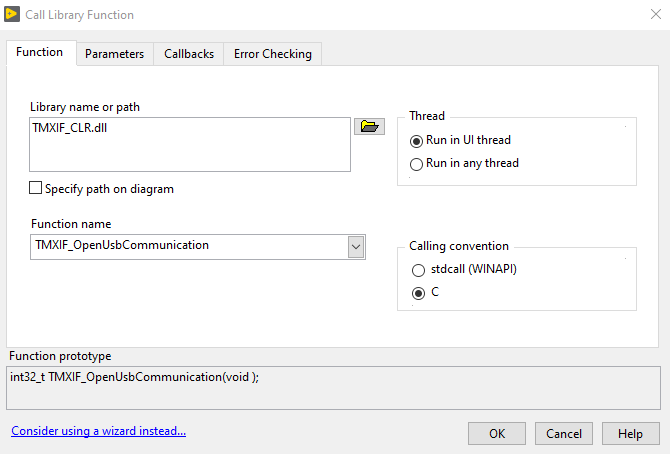This screenshot has height=454, width=670.
Task: Select Run in UI thread
Action: click(x=417, y=141)
